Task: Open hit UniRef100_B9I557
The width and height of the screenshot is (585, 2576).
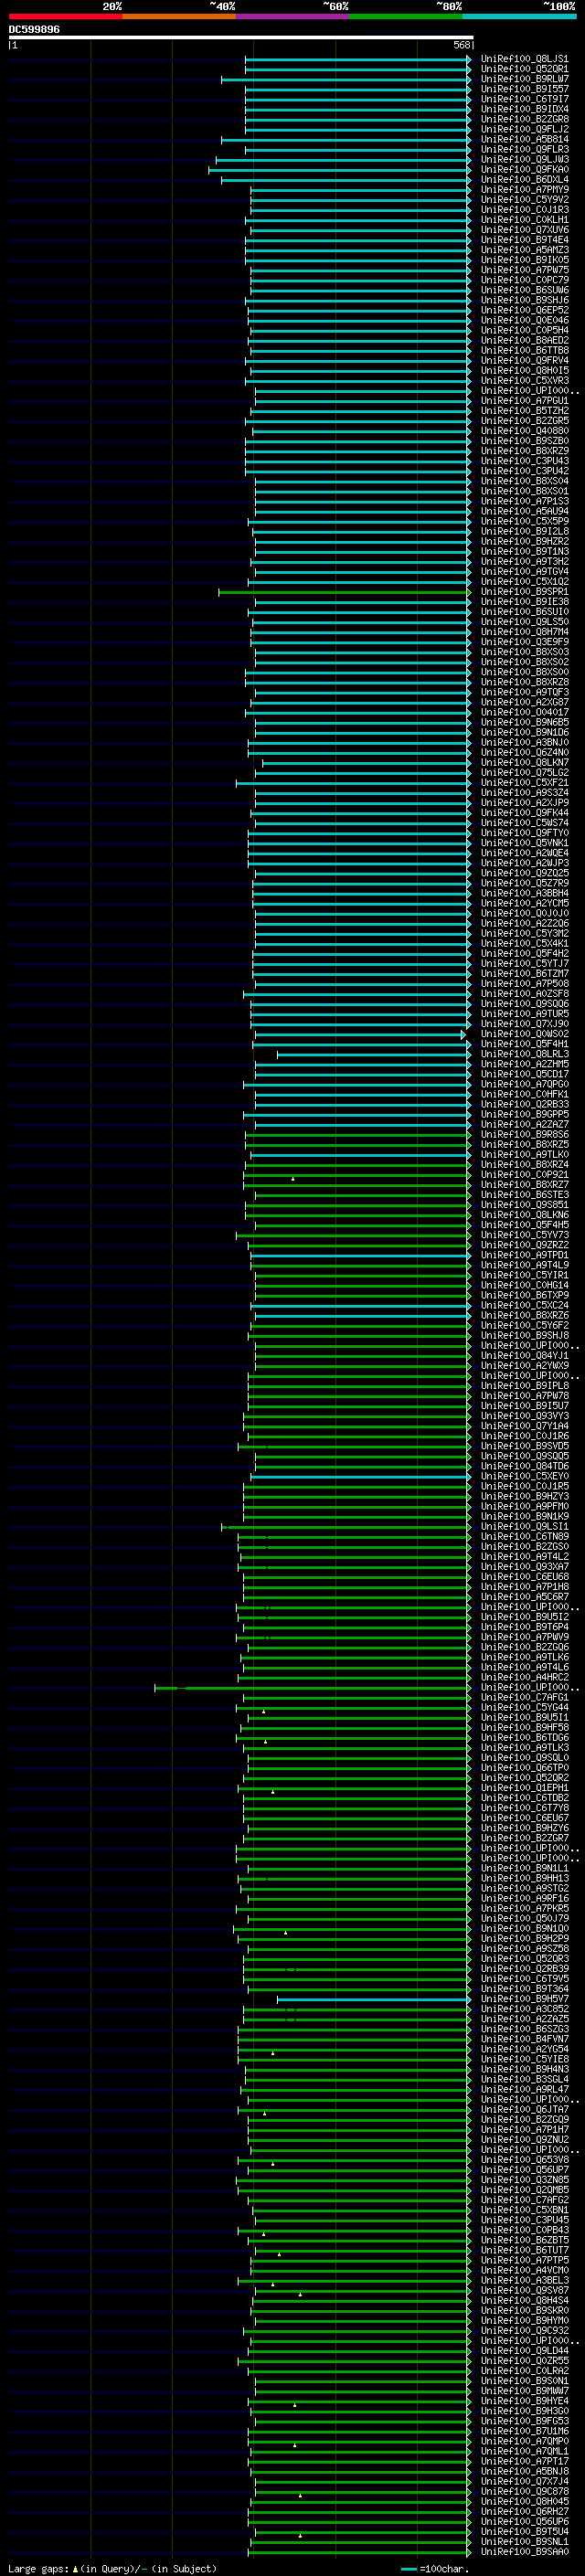Action: tap(525, 89)
